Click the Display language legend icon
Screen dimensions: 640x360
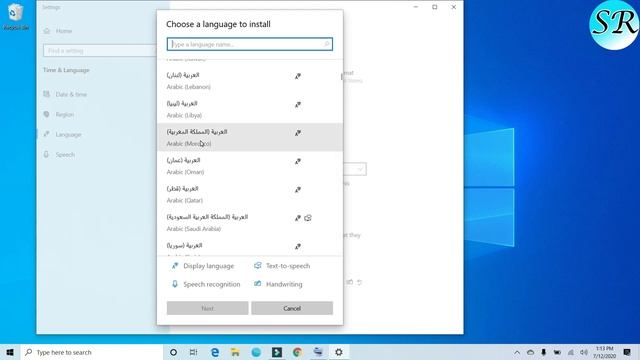[x=175, y=266]
